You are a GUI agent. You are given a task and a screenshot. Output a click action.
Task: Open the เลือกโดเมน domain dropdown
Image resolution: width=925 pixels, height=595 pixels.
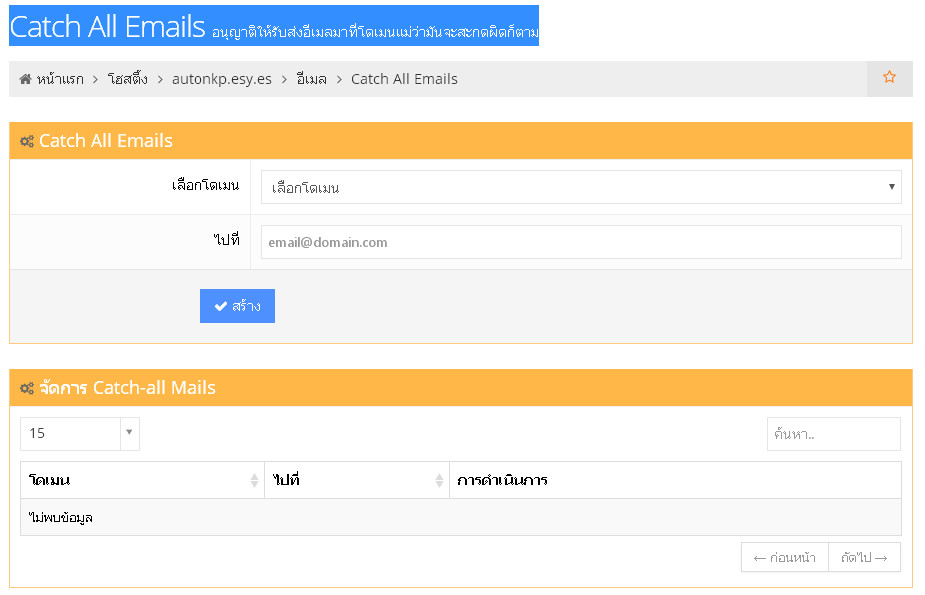tap(580, 187)
